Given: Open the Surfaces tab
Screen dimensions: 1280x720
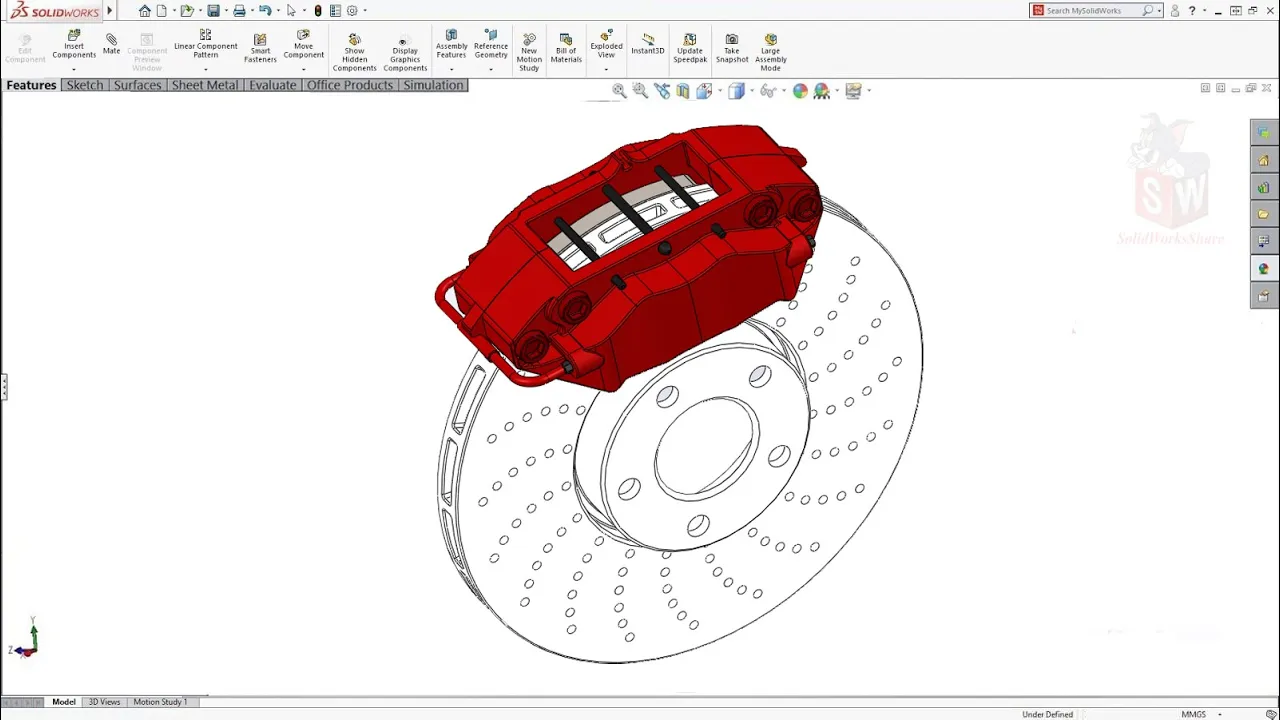Looking at the screenshot, I should (x=137, y=85).
